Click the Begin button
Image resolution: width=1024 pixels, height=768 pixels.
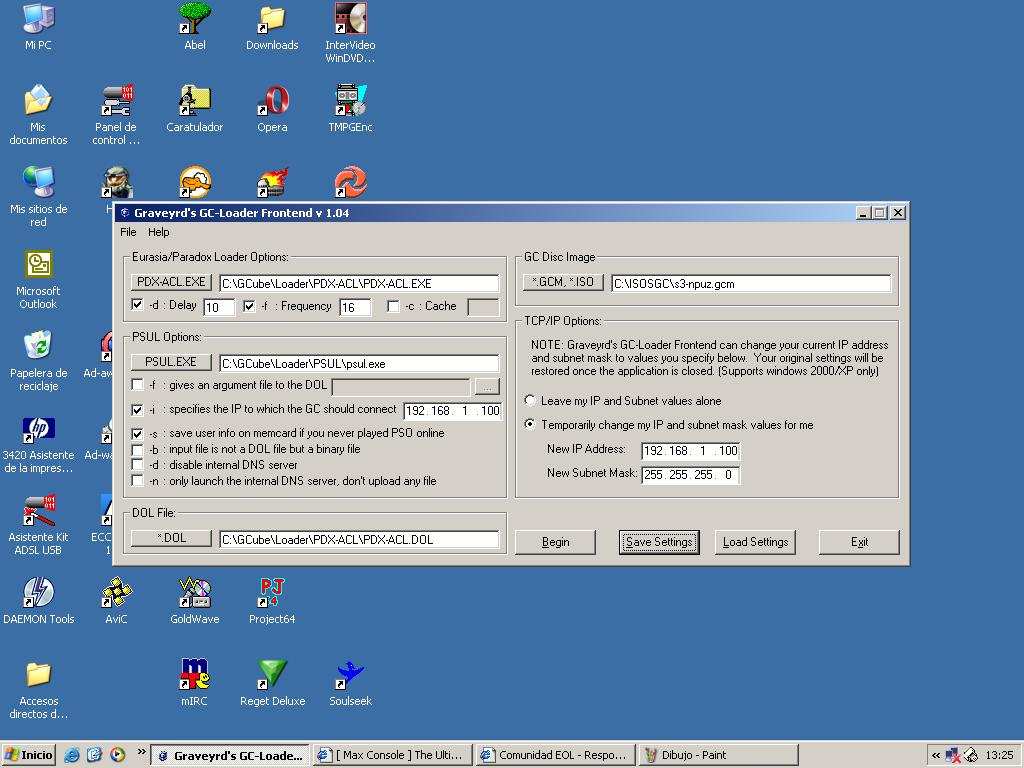click(x=555, y=542)
